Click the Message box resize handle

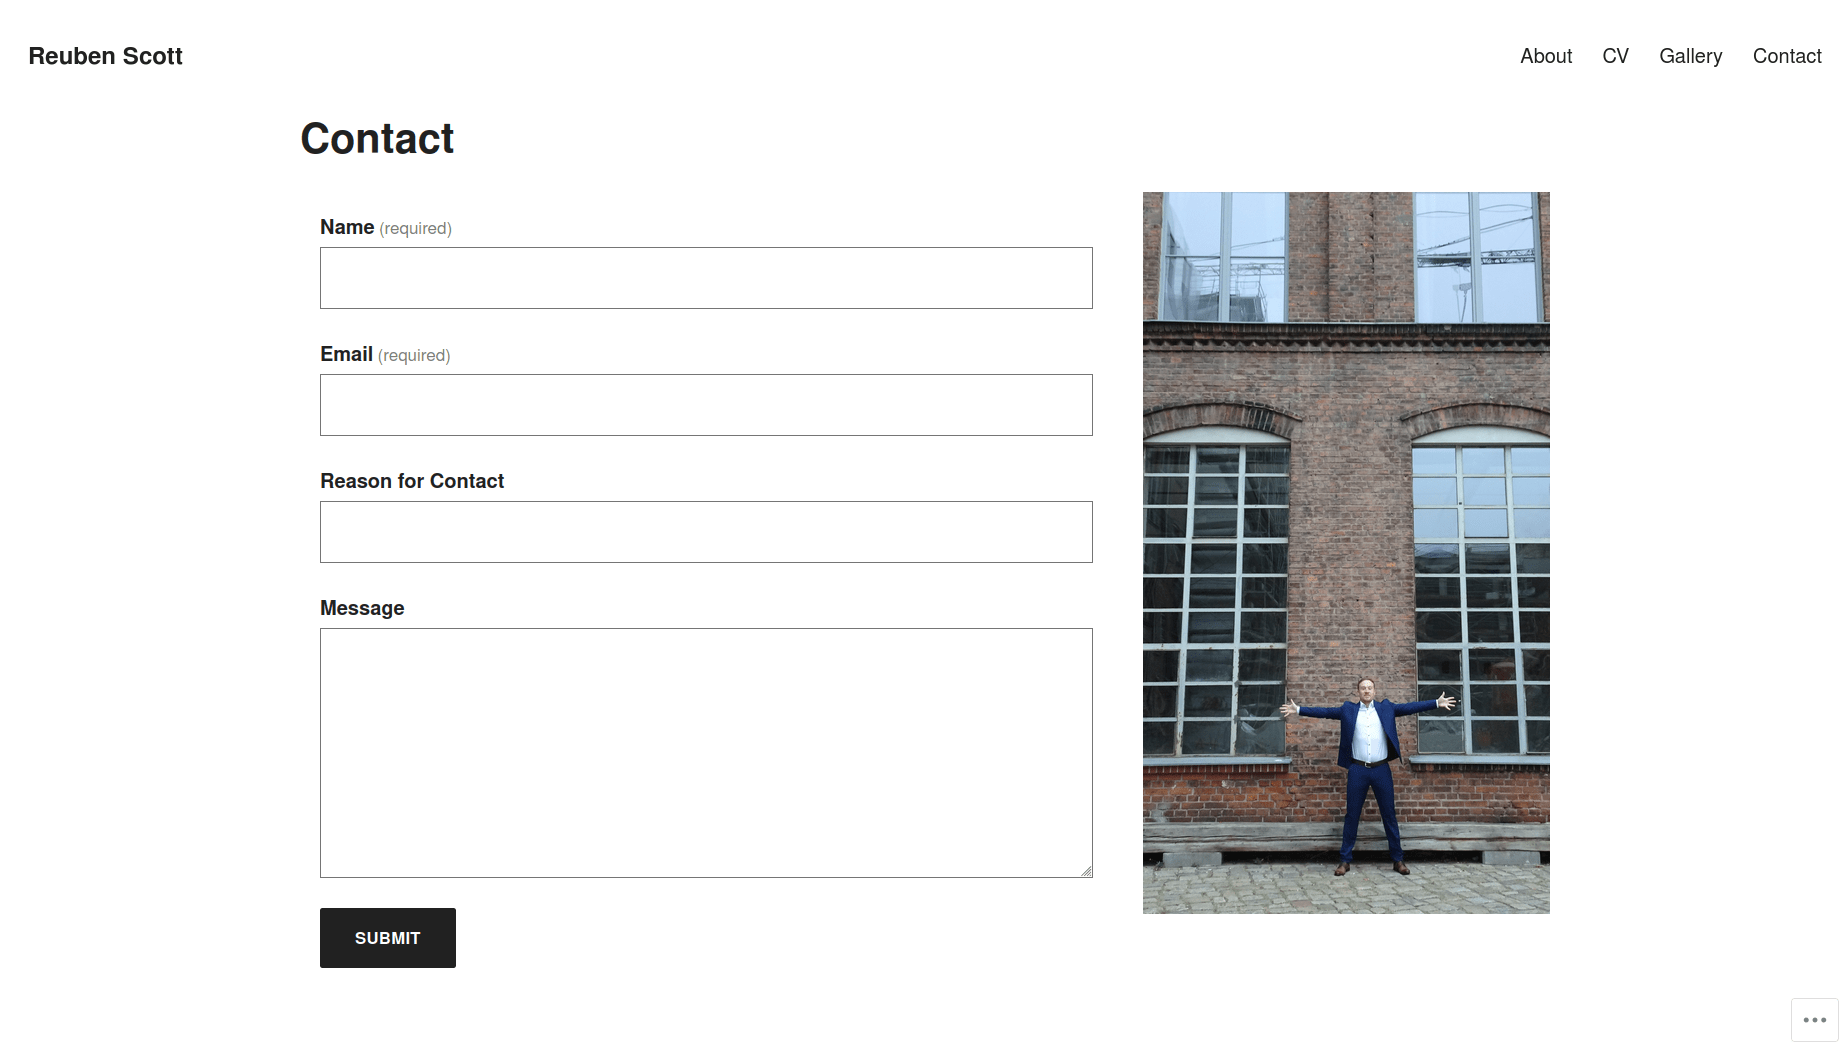coord(1086,871)
